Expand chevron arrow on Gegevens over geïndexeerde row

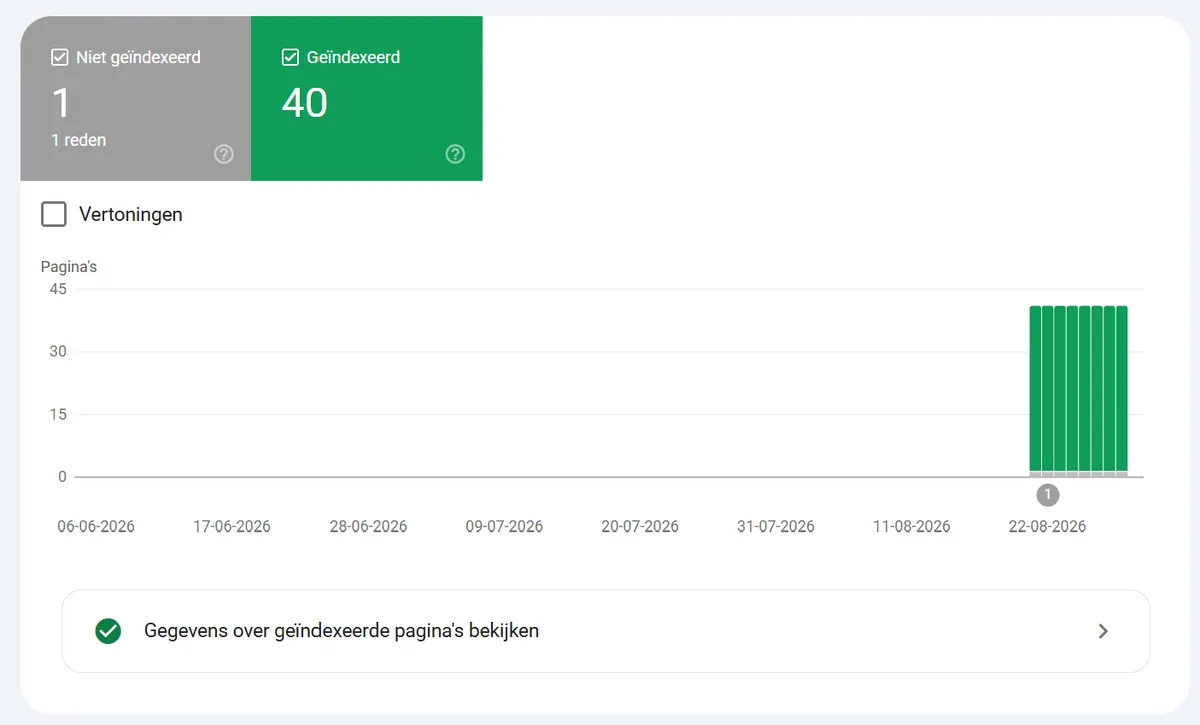[x=1103, y=631]
